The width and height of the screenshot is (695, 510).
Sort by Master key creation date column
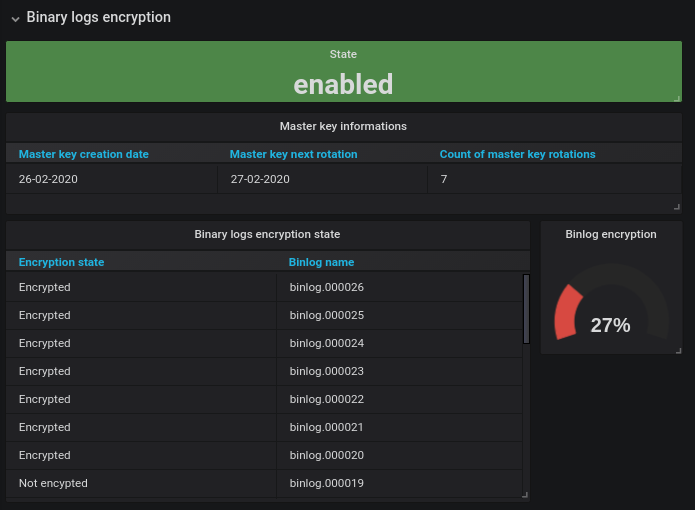pos(84,154)
